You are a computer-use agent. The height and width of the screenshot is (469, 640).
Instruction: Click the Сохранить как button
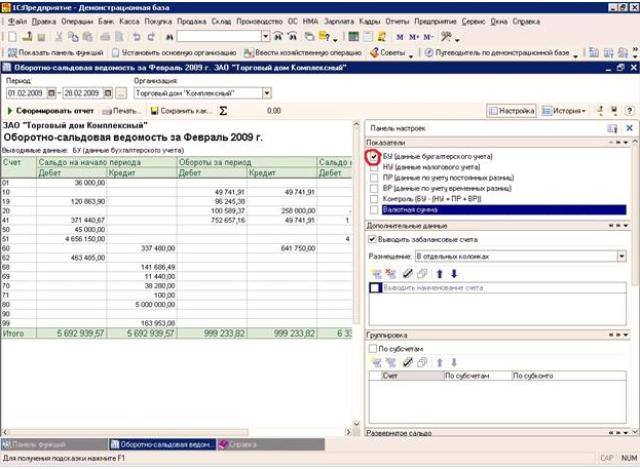coord(181,111)
